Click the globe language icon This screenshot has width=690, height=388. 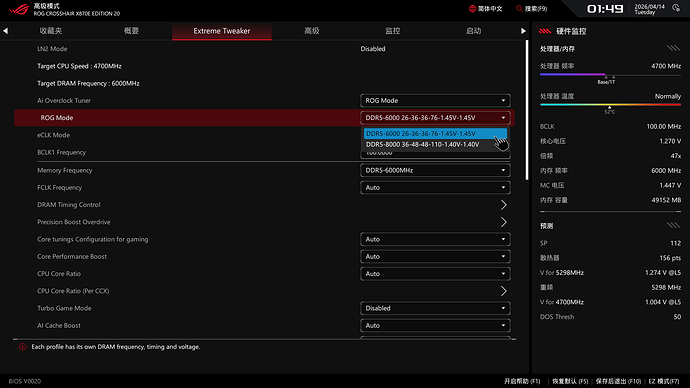[x=472, y=9]
